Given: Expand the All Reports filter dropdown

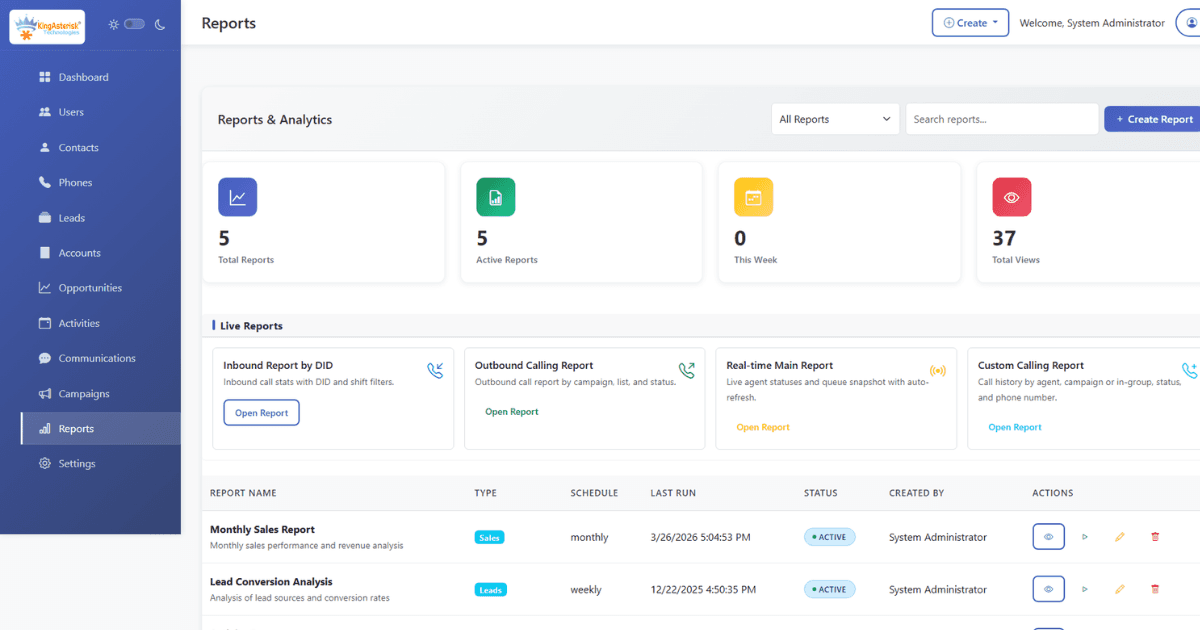Looking at the screenshot, I should pyautogui.click(x=835, y=119).
